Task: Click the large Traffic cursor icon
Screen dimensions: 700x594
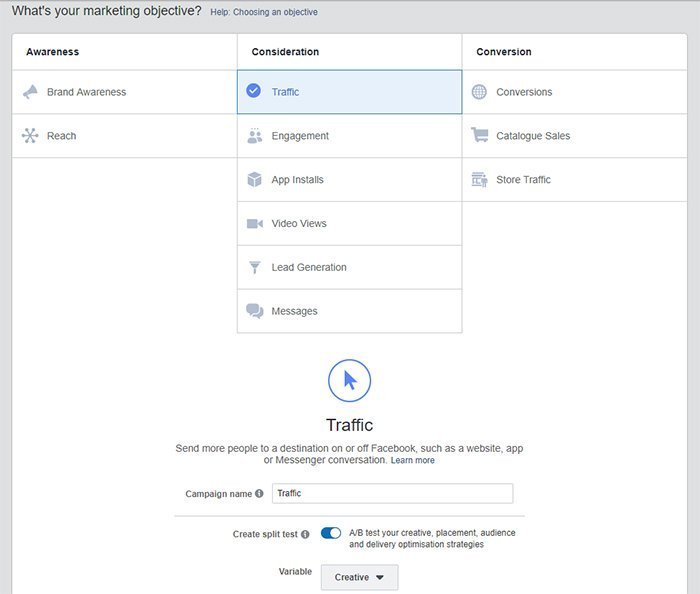Action: tap(350, 381)
